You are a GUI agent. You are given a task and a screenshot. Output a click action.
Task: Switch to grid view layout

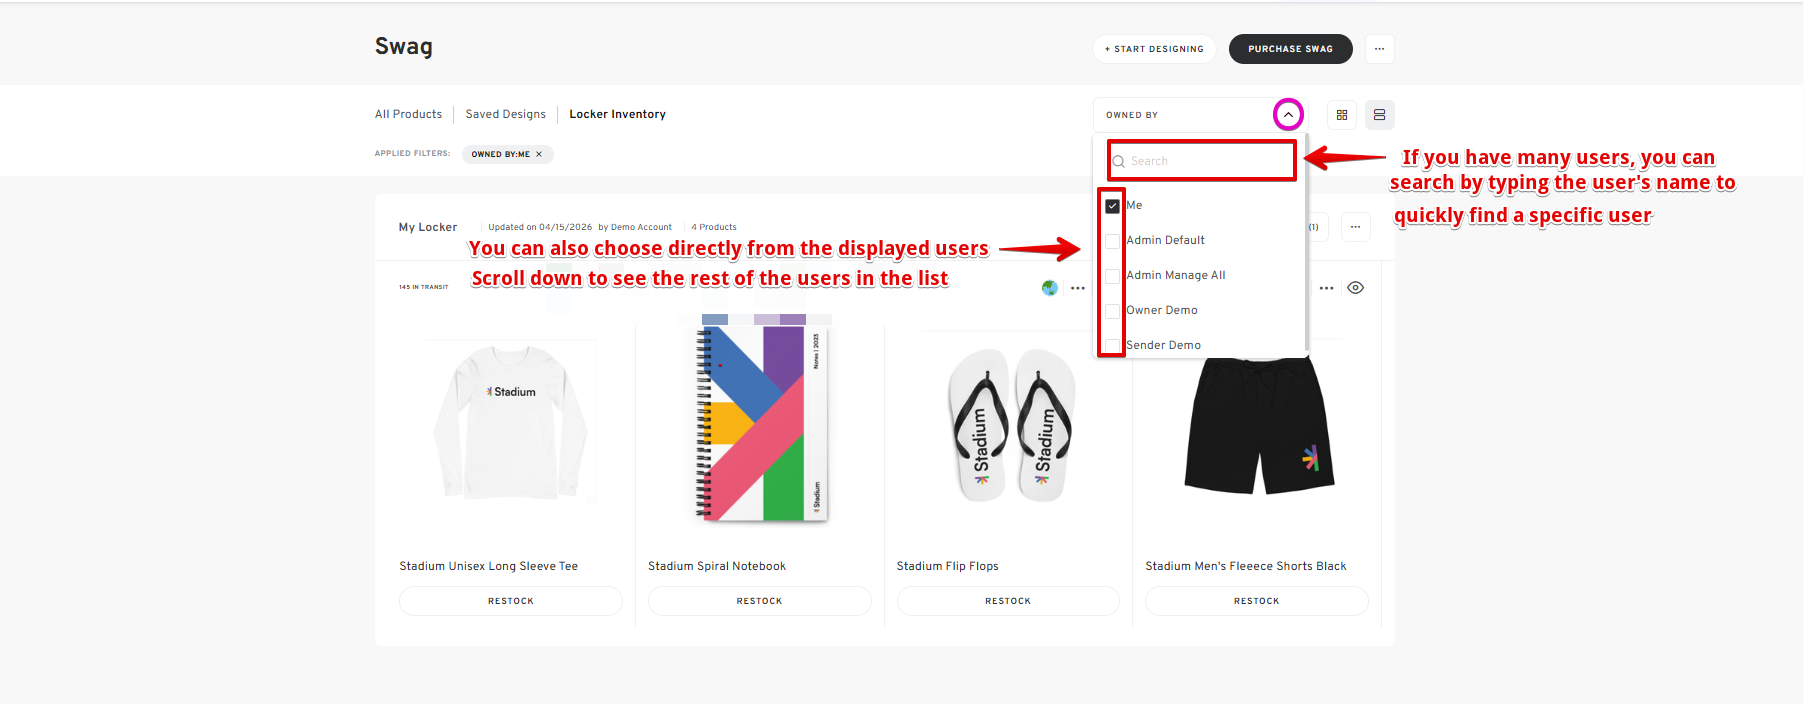pos(1342,115)
